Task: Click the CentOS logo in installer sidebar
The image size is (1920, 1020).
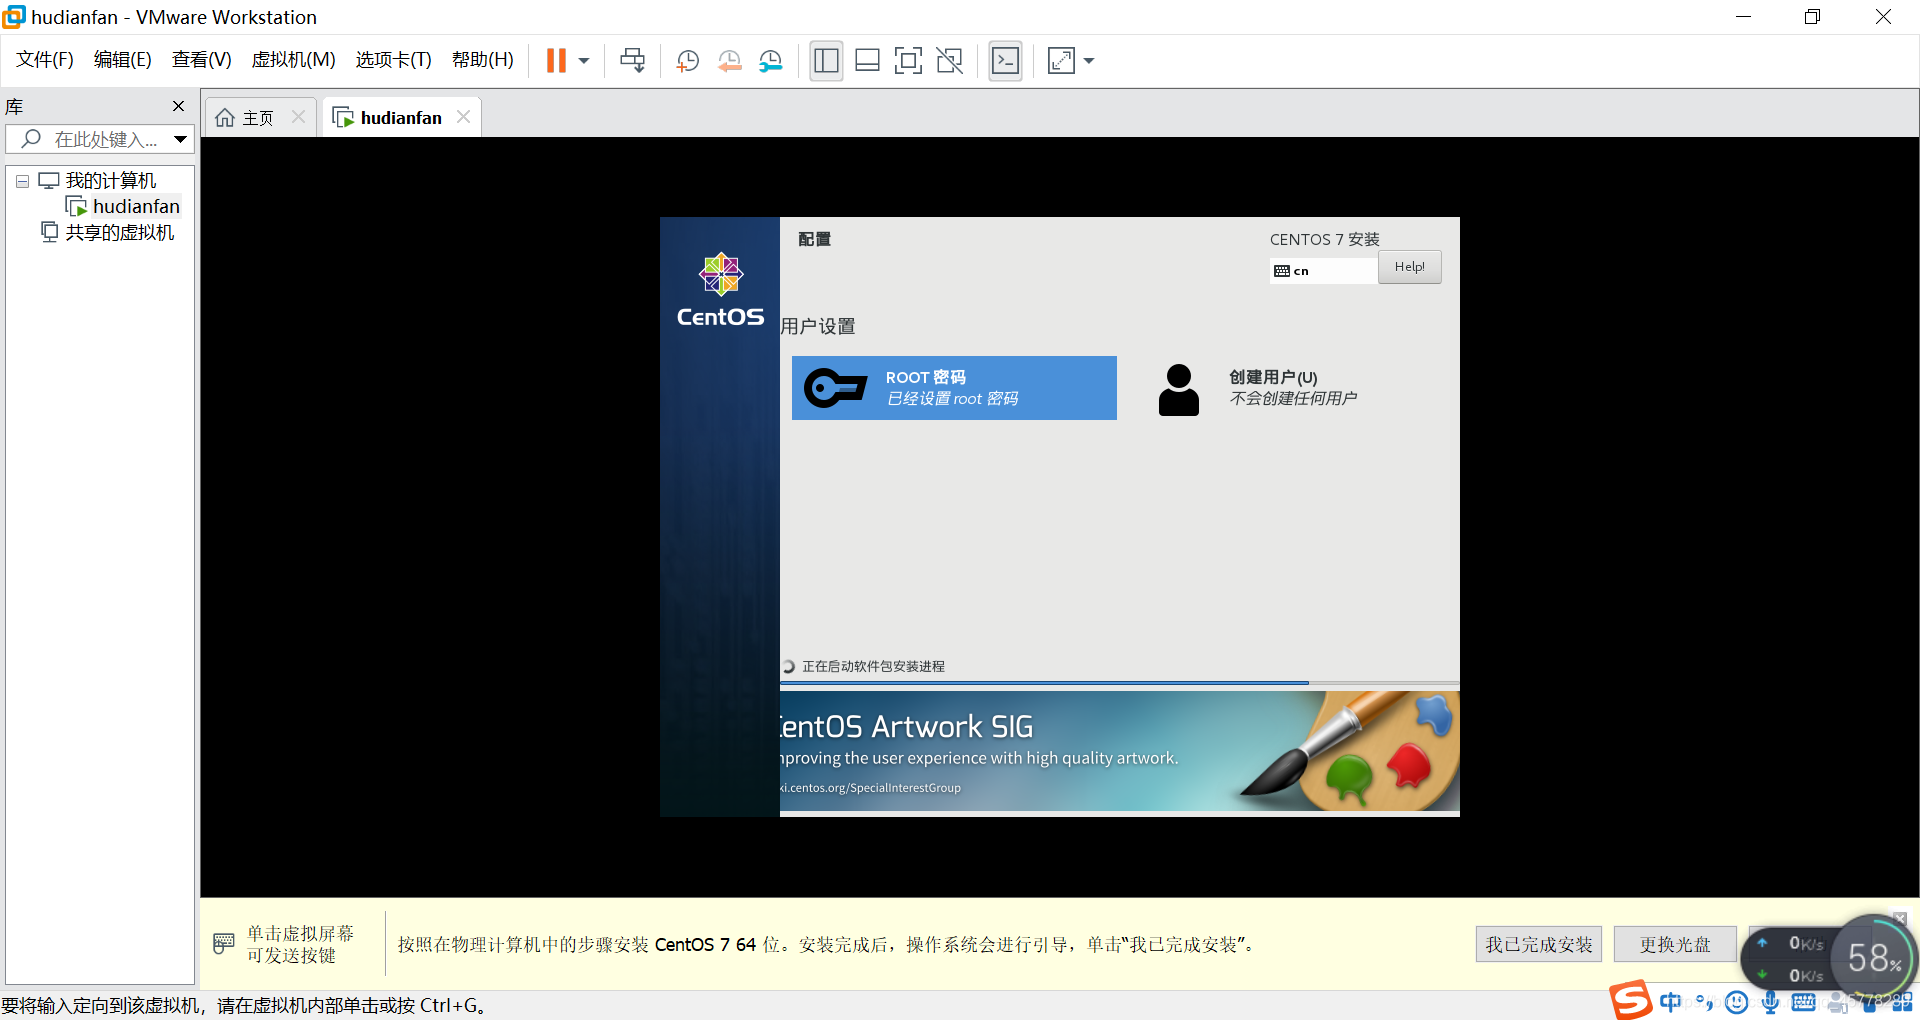Action: point(720,289)
